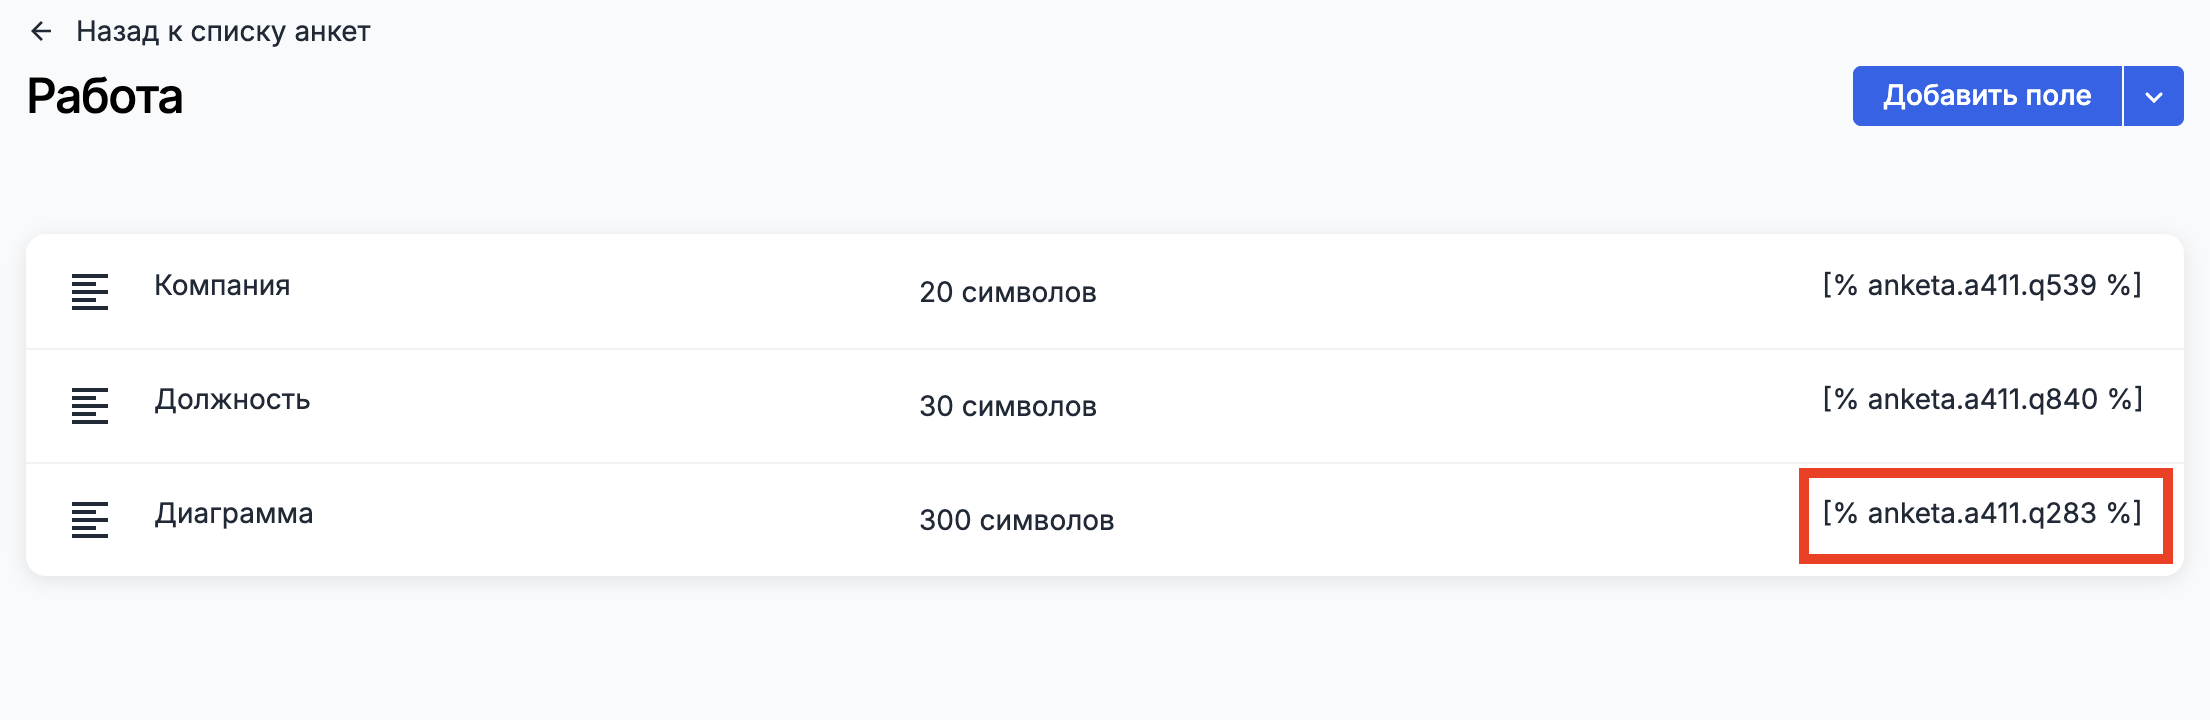The height and width of the screenshot is (720, 2210).
Task: Click the anketa.a411.q539 template tag
Action: [1982, 285]
